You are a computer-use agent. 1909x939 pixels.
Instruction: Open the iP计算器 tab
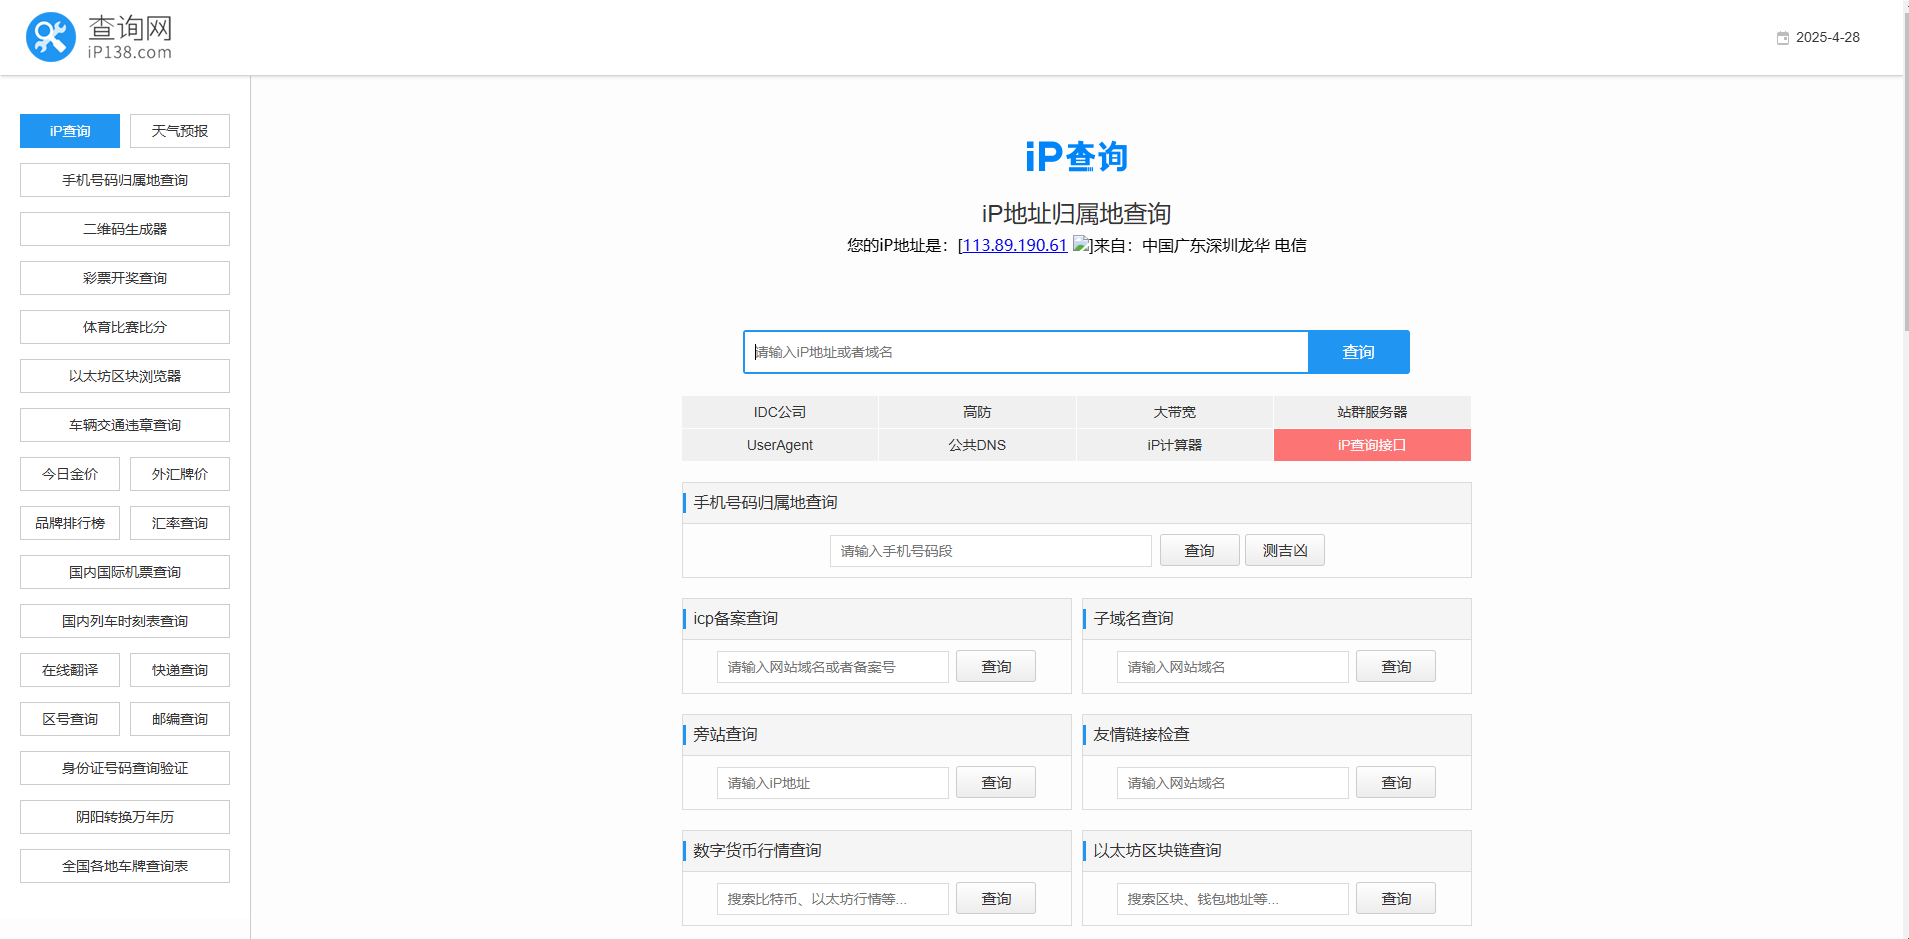coord(1174,445)
